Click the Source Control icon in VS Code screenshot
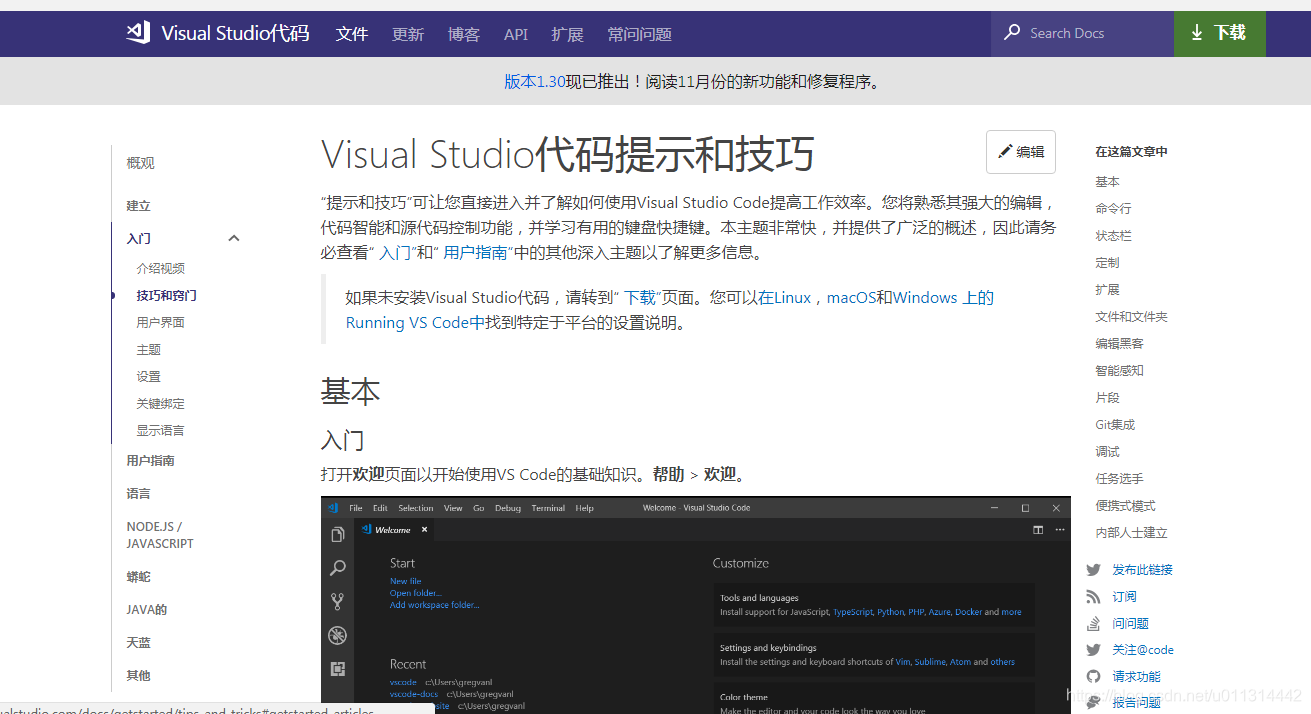Screen dimensions: 1311x714 (x=338, y=602)
